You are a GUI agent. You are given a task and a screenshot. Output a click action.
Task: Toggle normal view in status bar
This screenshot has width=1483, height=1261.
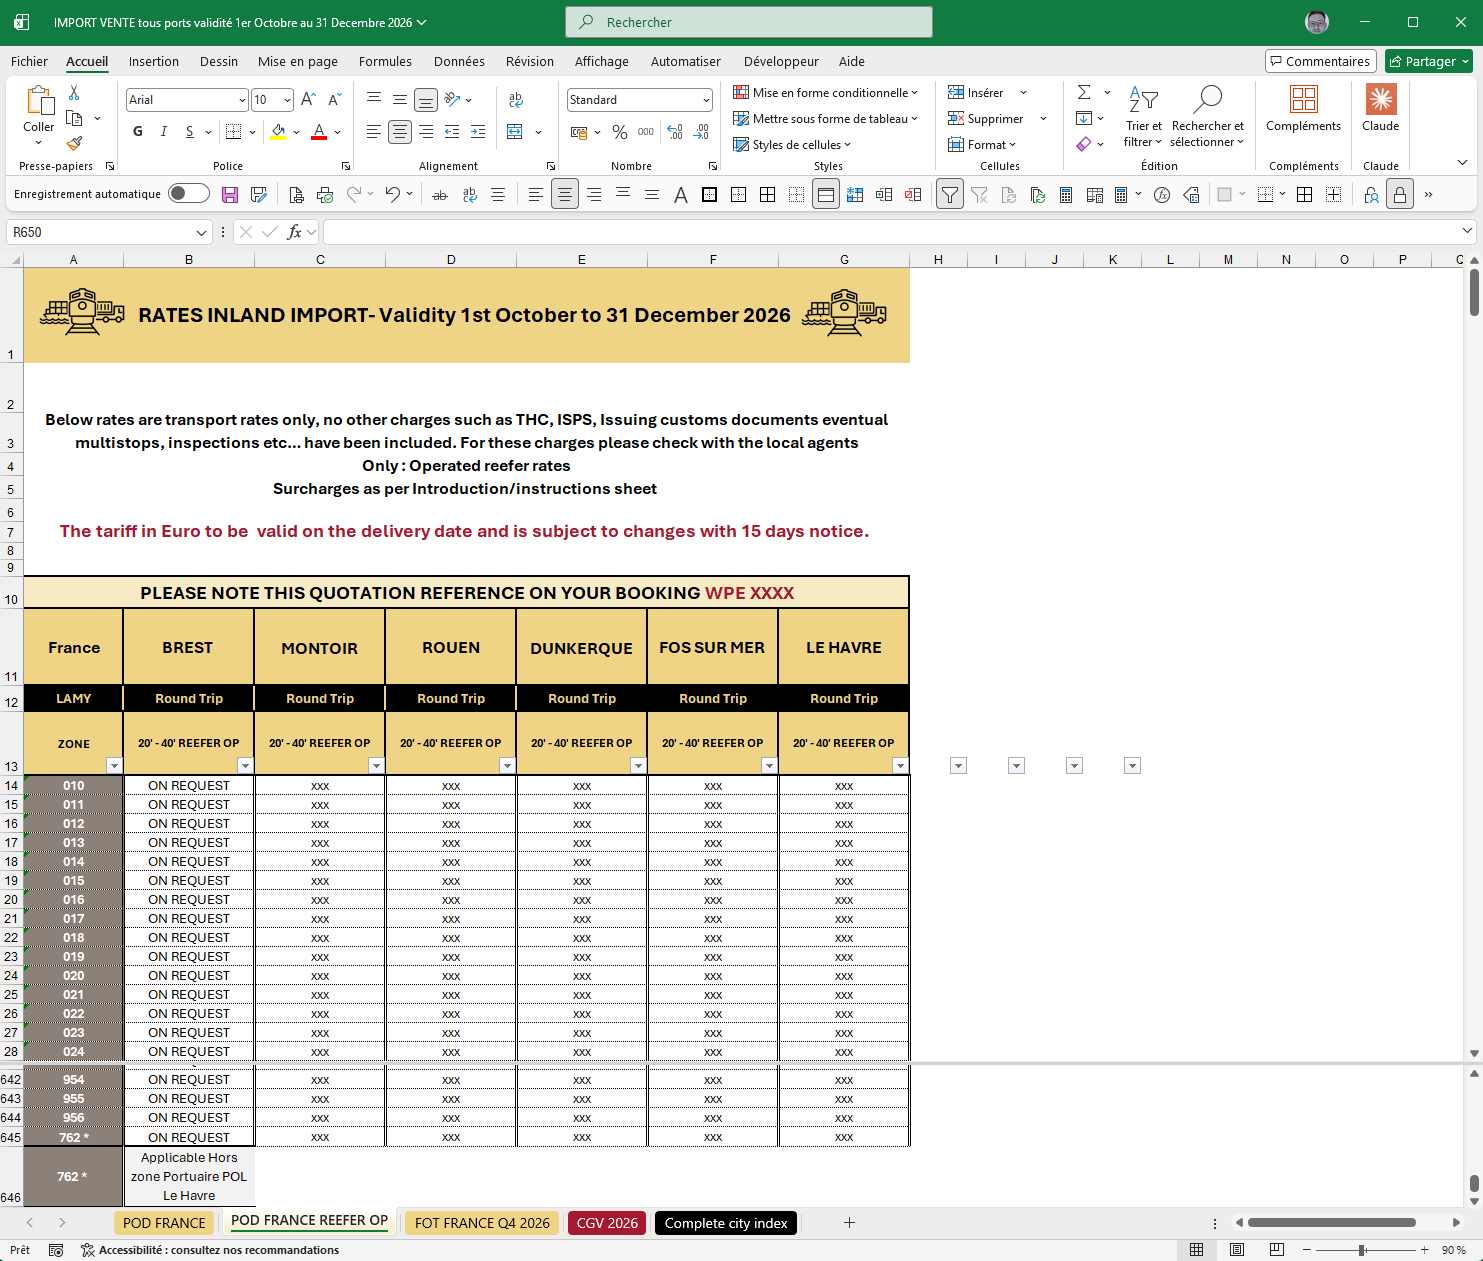tap(1196, 1250)
